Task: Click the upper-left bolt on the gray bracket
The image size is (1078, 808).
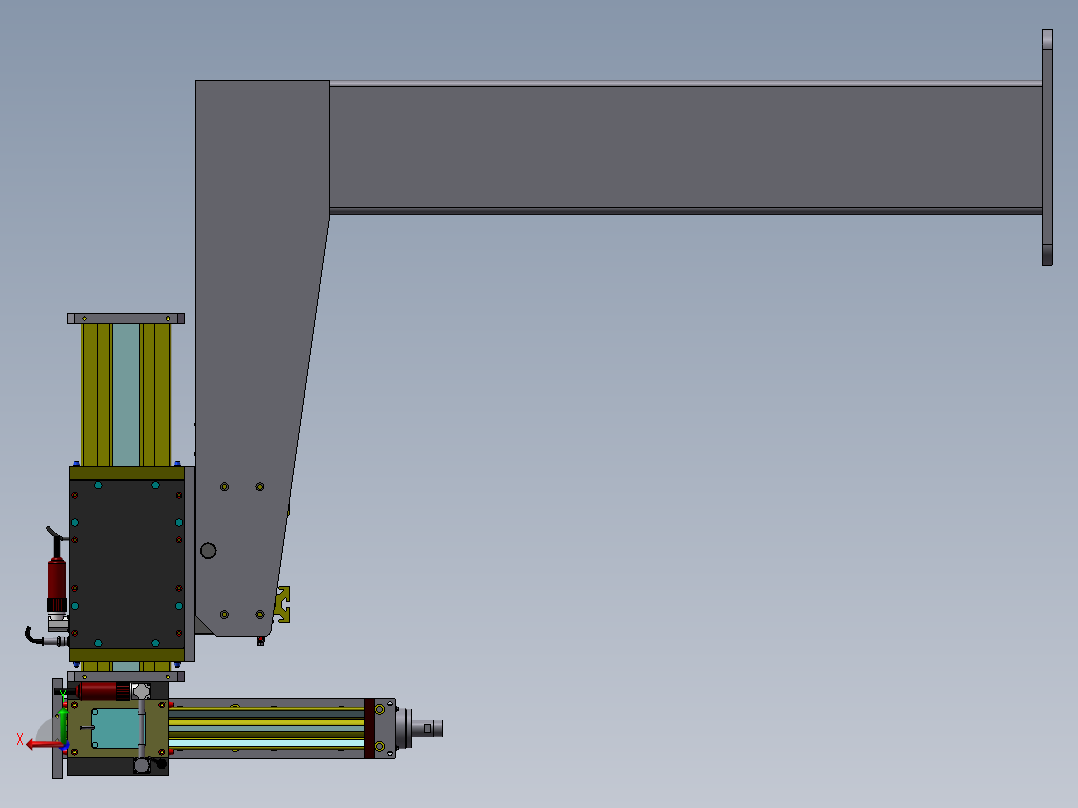Action: tap(224, 487)
